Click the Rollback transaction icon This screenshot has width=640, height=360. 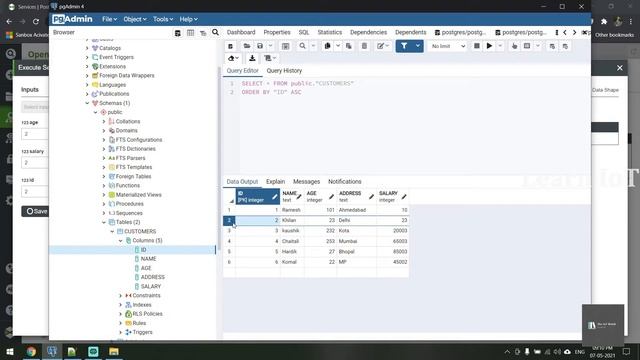tap(565, 46)
